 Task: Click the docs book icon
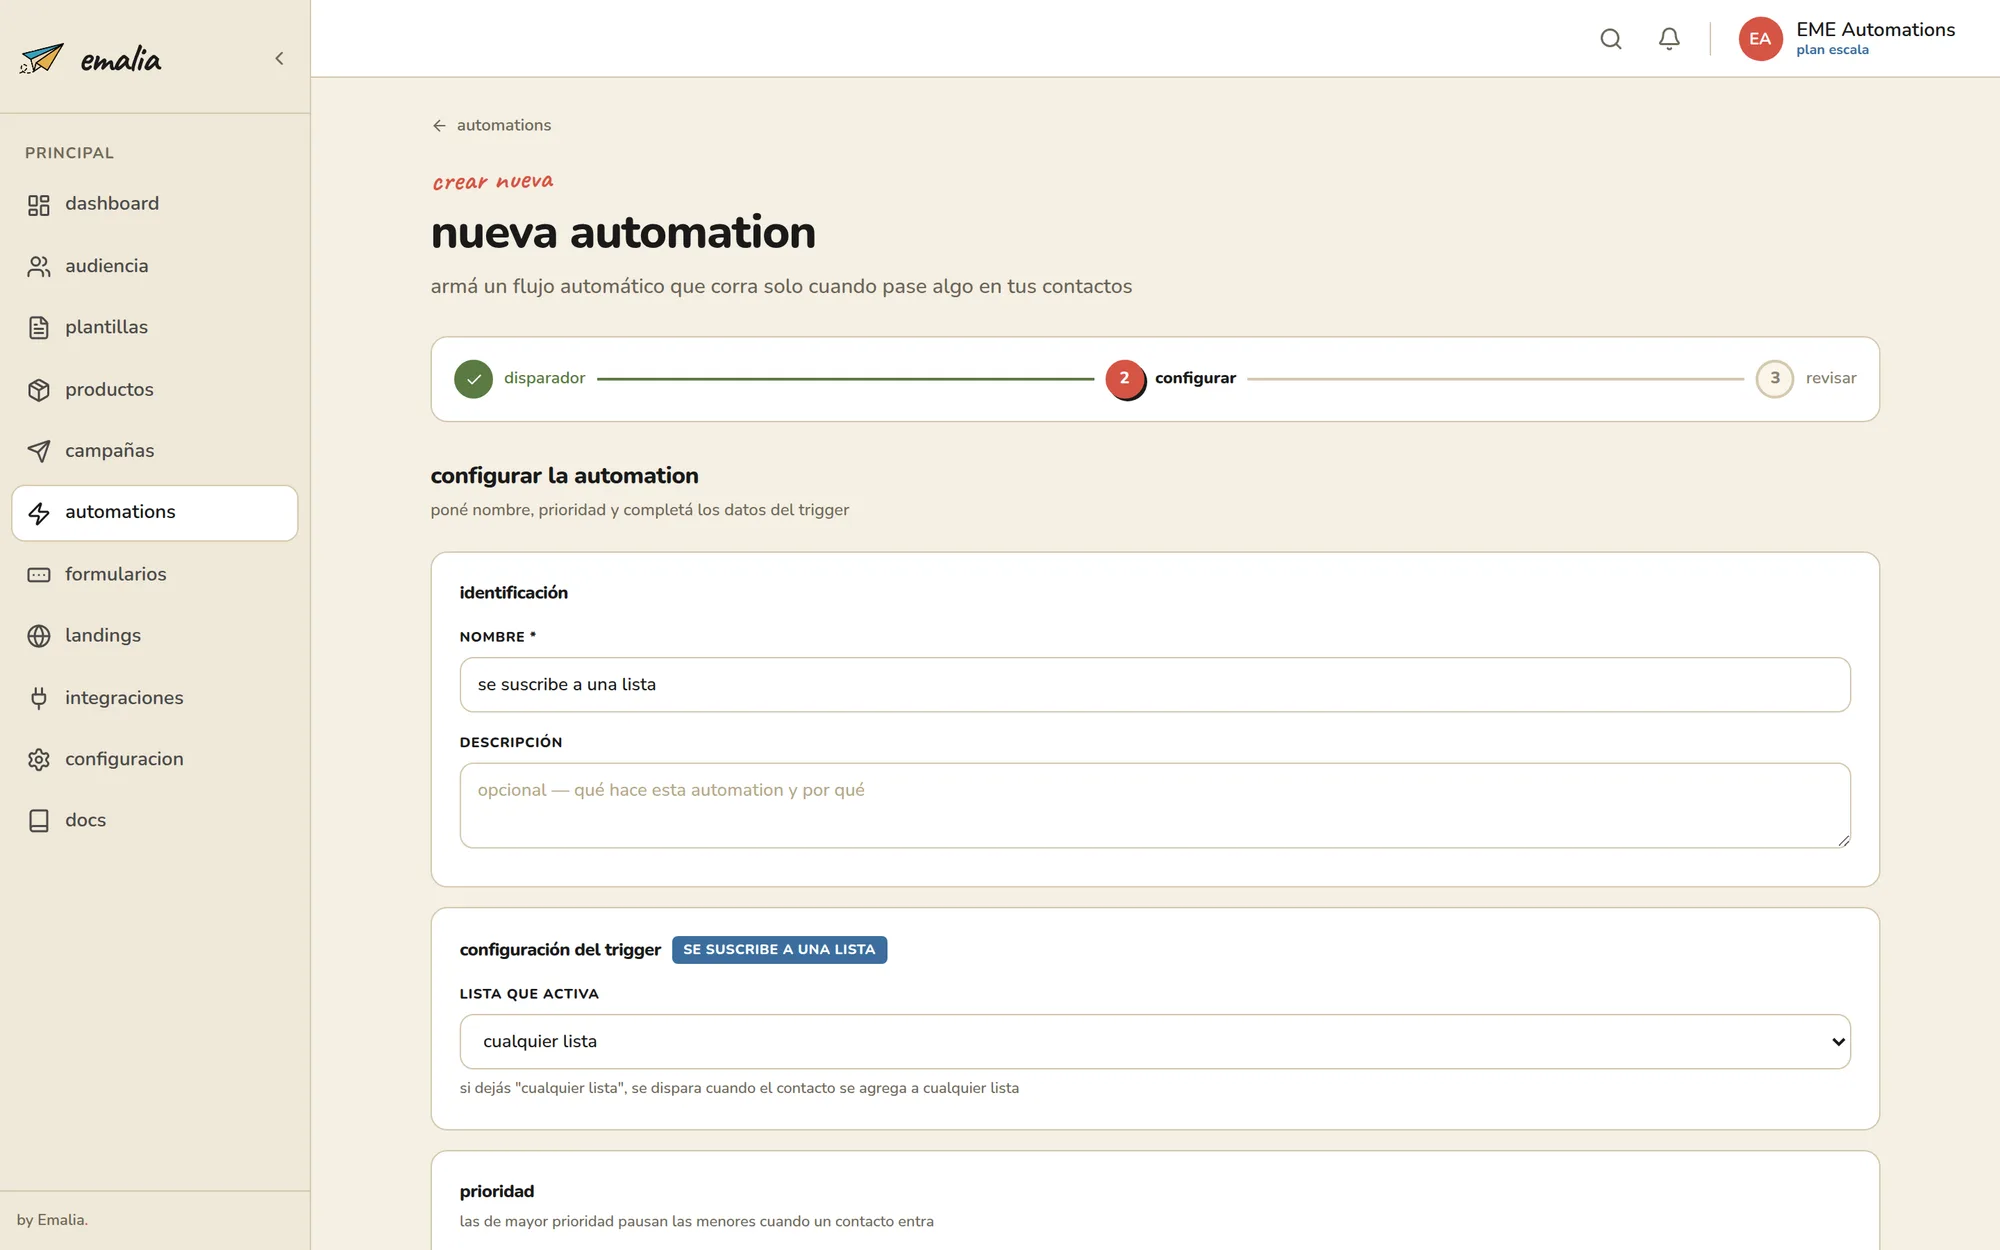click(39, 821)
